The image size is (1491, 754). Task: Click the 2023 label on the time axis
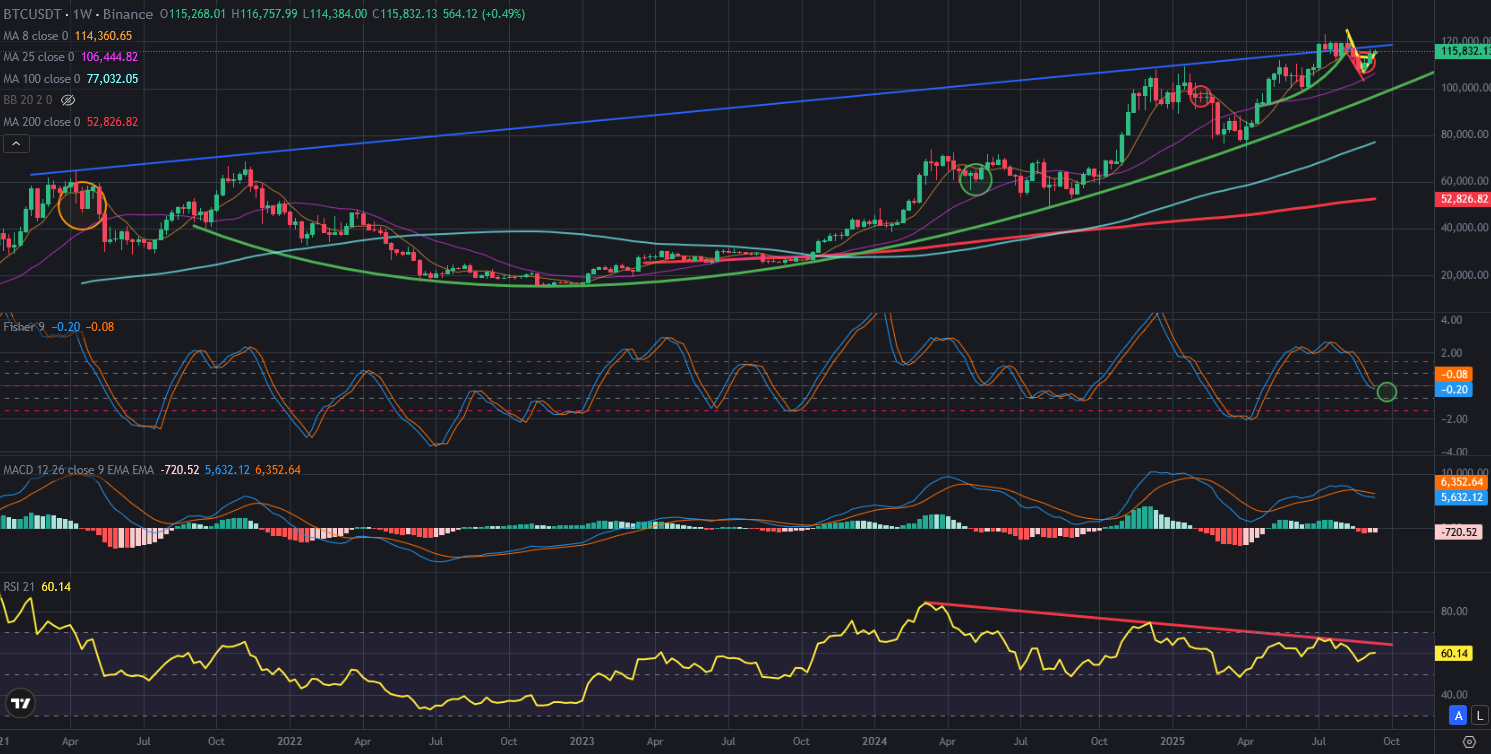(x=582, y=742)
